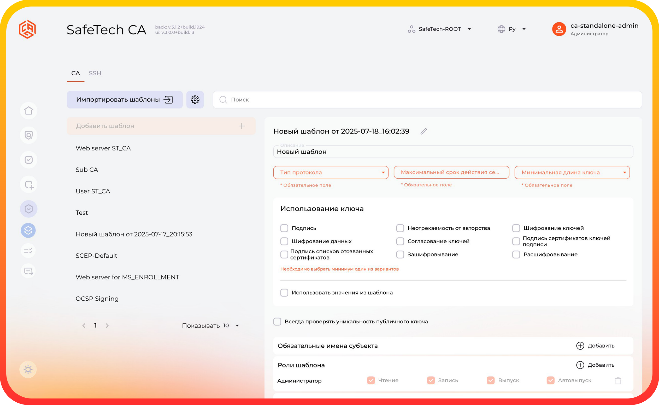Select the SCEP Default template
Screen dimensions: 659x405
(x=97, y=255)
